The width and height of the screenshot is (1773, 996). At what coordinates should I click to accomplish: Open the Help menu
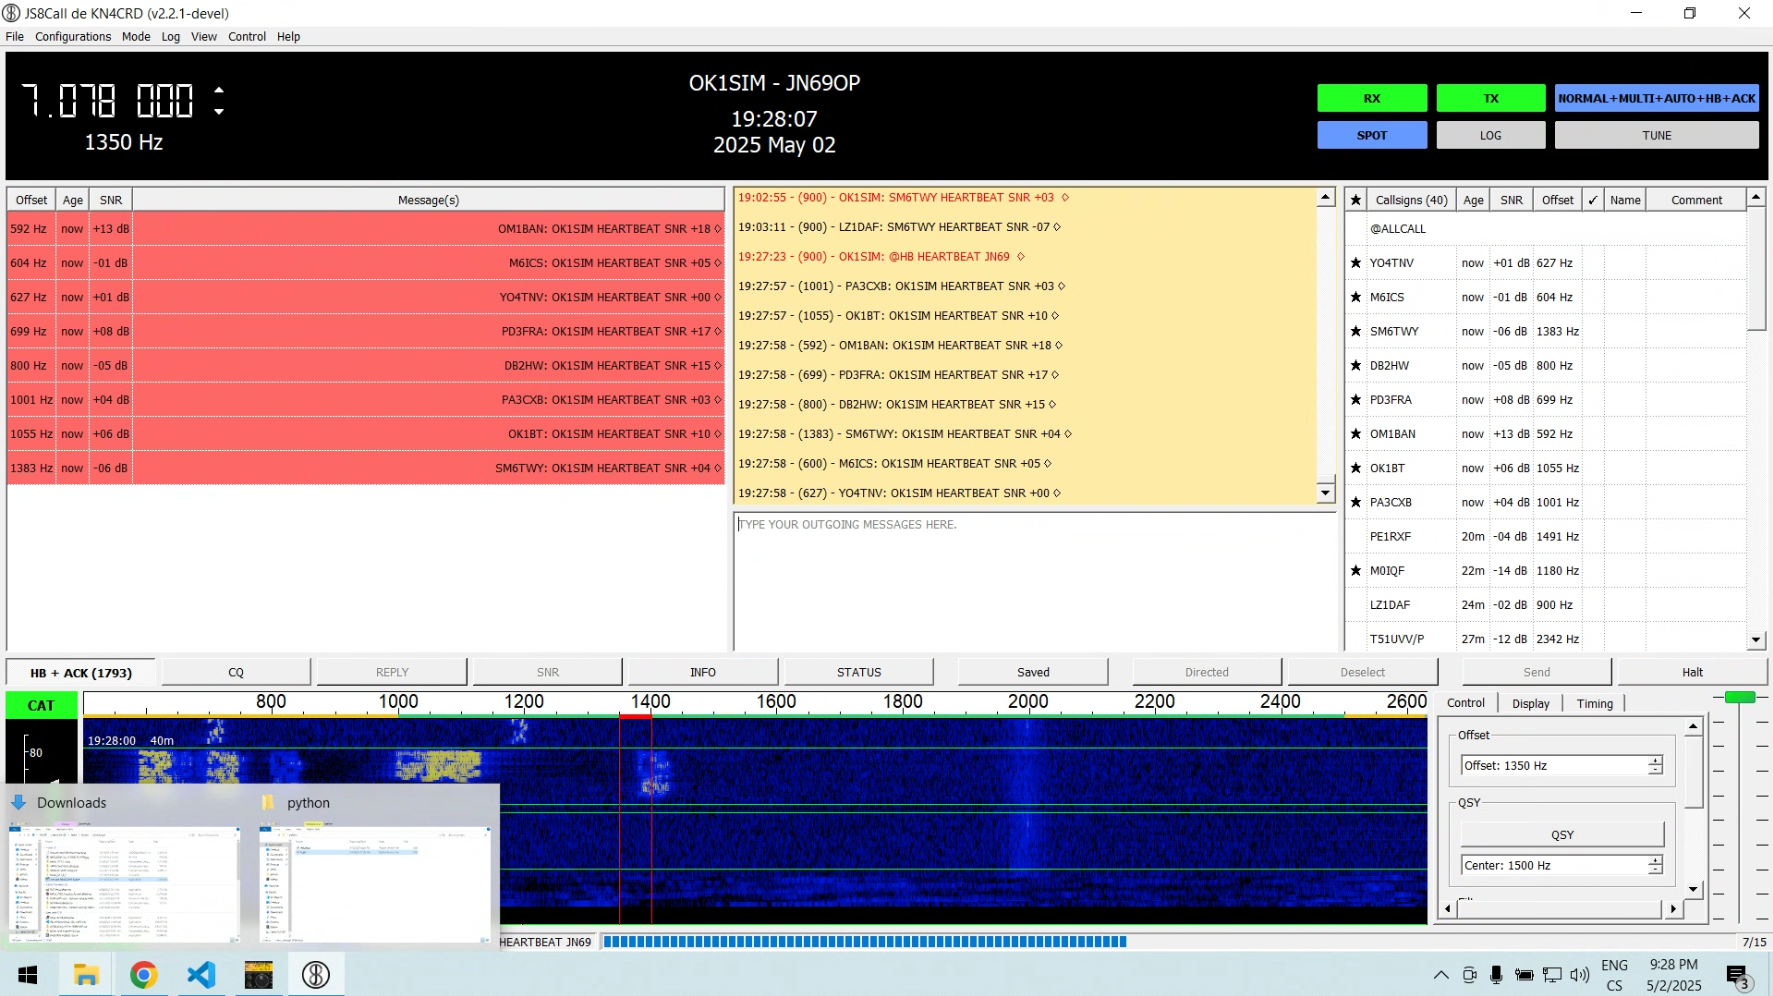(289, 37)
